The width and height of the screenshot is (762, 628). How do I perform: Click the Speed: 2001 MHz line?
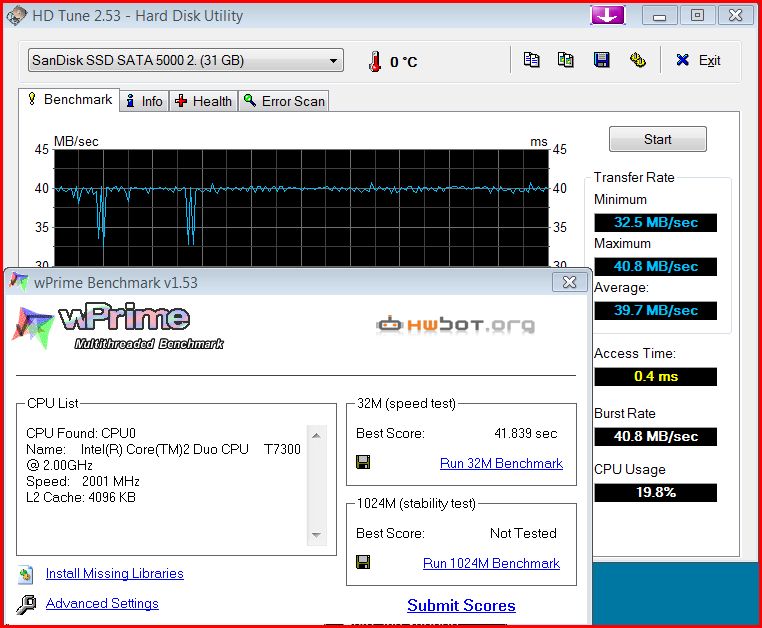pos(83,481)
